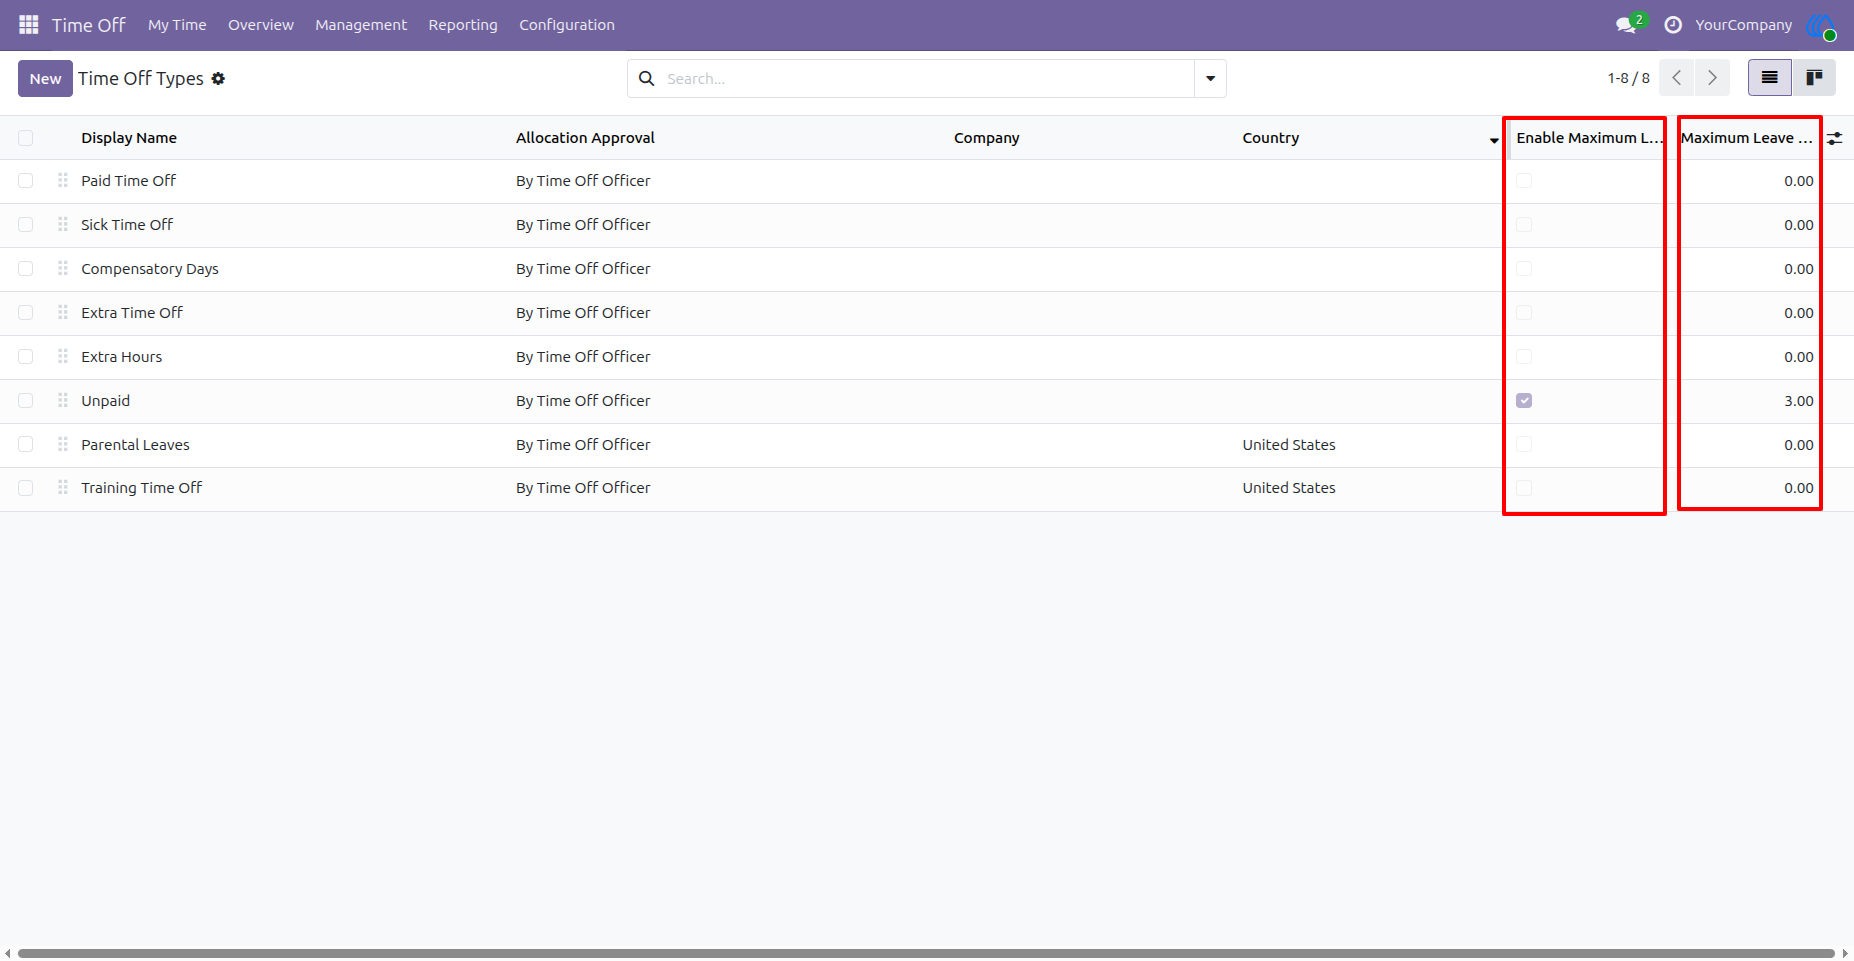This screenshot has width=1854, height=961.
Task: Open the Country column sort arrow
Action: click(x=1494, y=140)
